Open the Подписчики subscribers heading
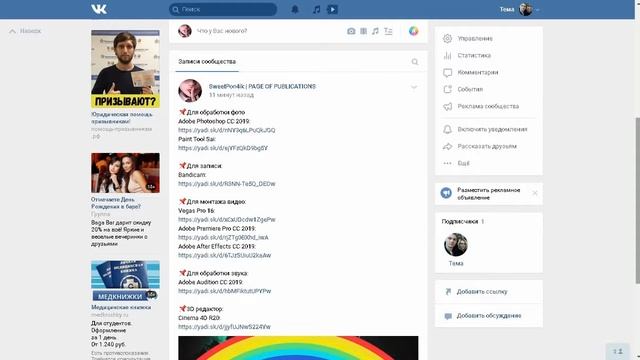 462,222
